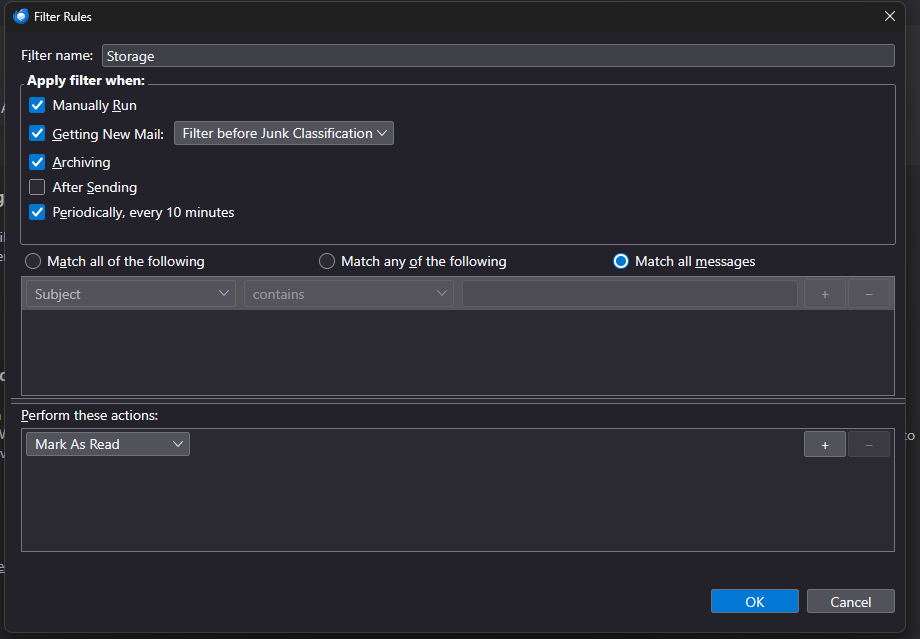The image size is (920, 639).
Task: Click the plus button to add action
Action: [x=824, y=445]
